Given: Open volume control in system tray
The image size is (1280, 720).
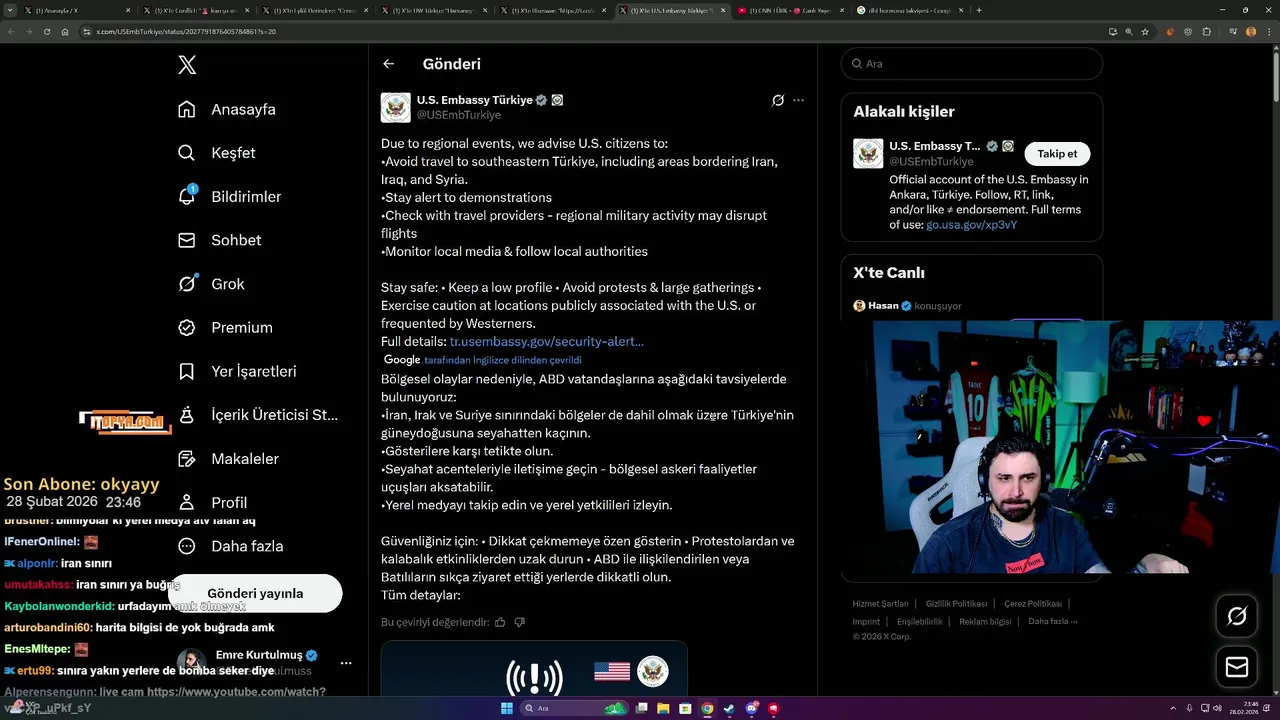Looking at the screenshot, I should tap(1217, 709).
